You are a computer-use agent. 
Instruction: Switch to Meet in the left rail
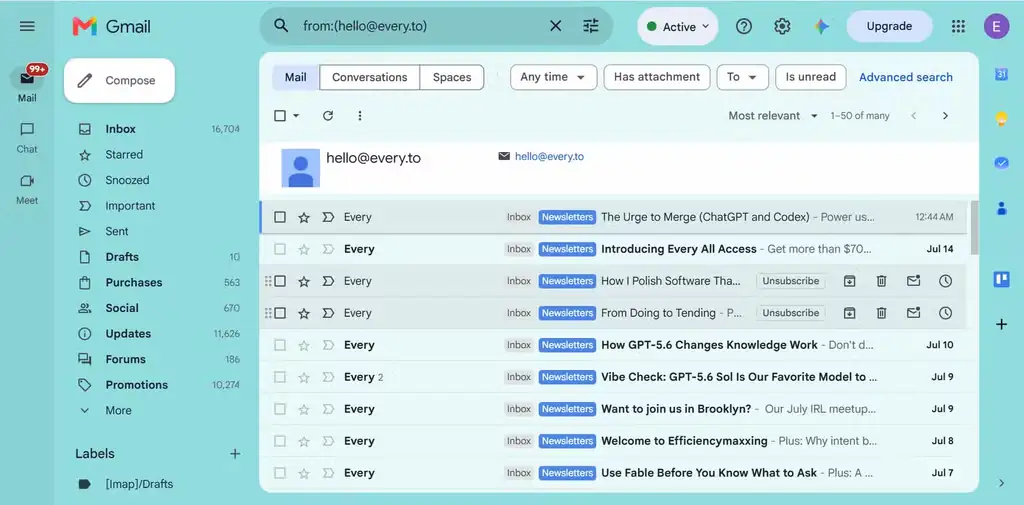(x=27, y=189)
